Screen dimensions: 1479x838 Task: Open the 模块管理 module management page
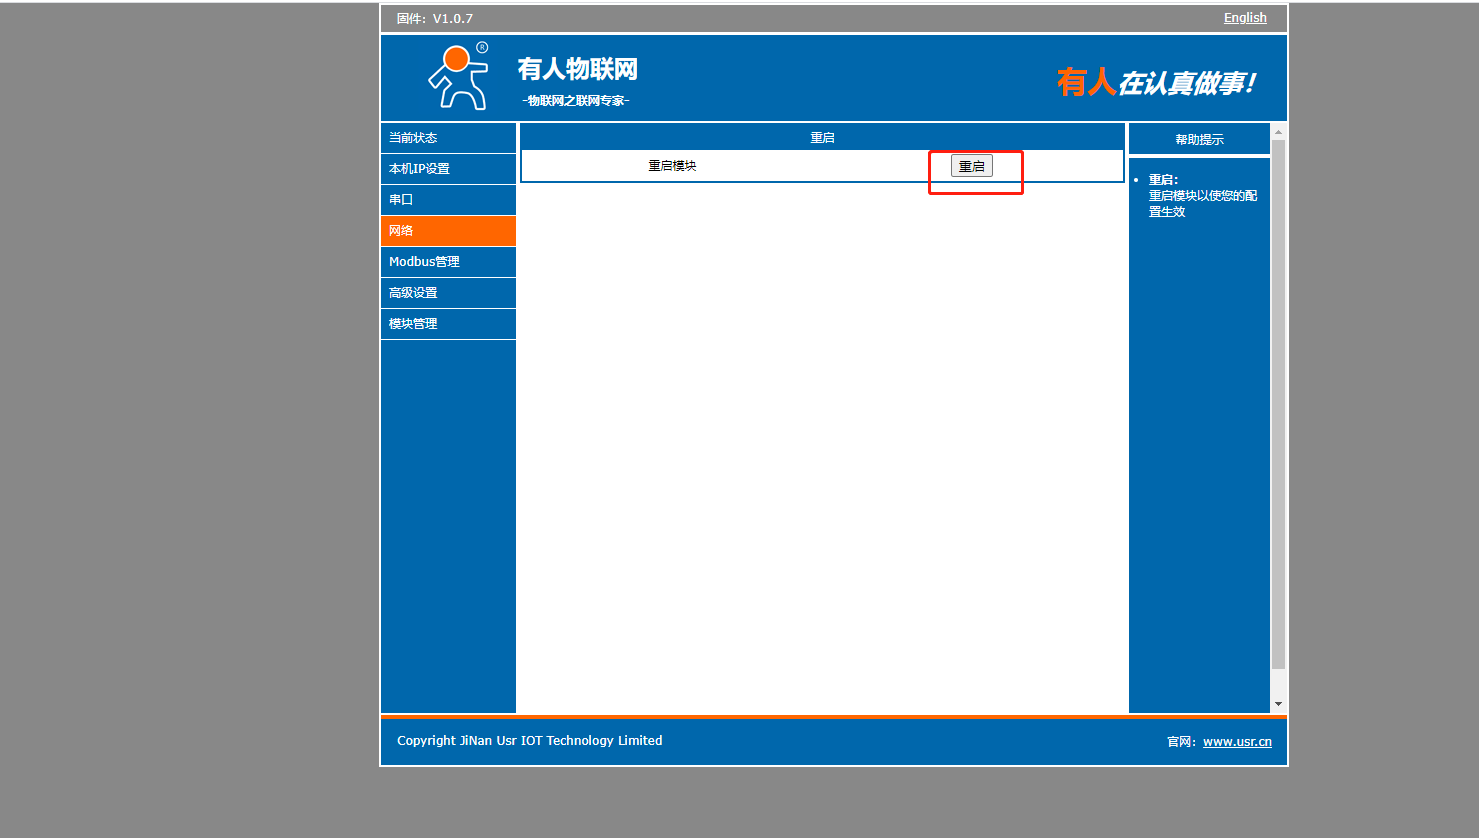coord(413,324)
